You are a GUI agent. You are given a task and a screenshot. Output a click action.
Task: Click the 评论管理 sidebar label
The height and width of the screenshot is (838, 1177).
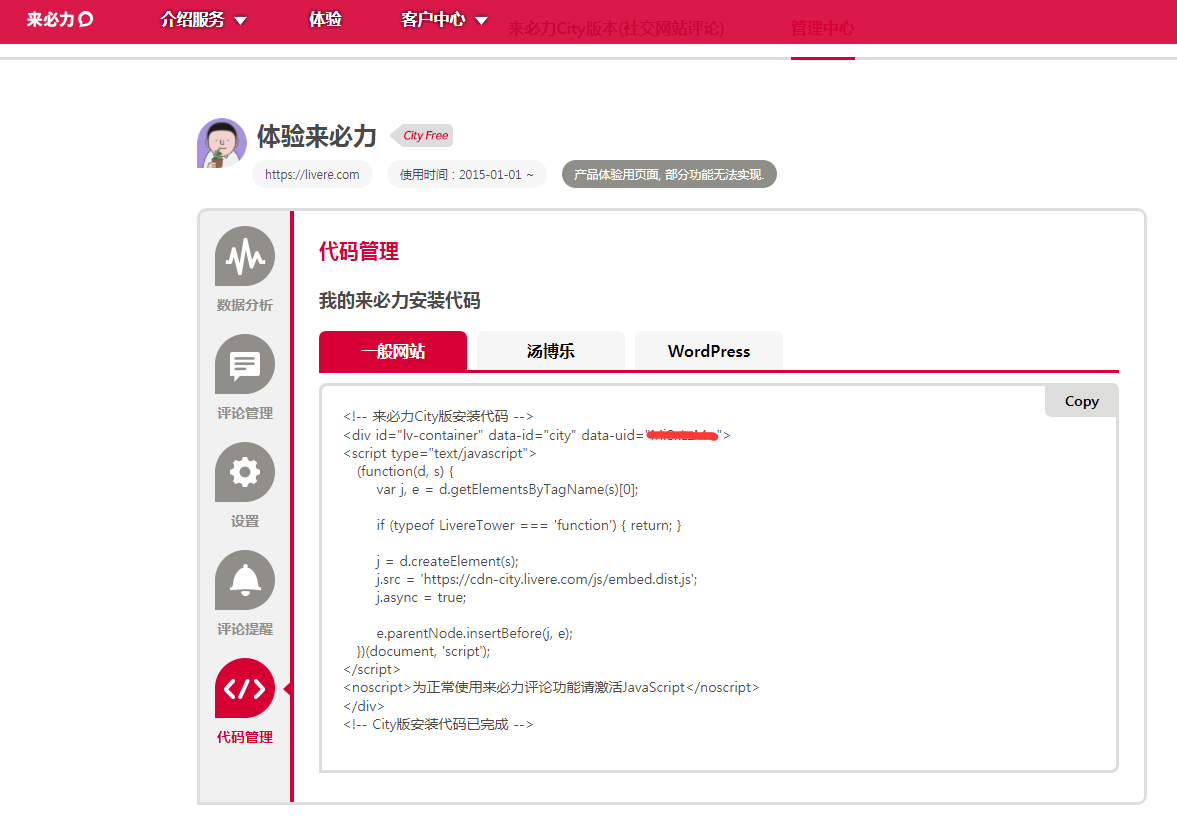click(x=245, y=413)
